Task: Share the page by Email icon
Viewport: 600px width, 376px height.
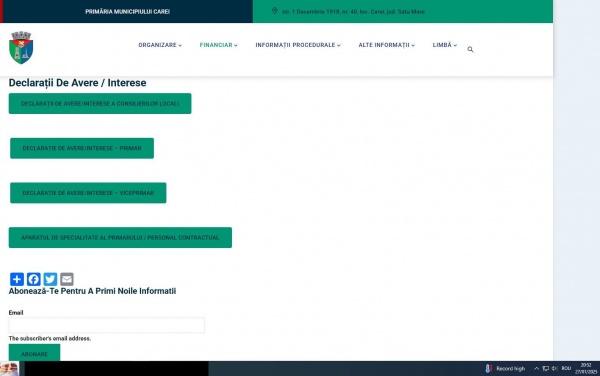Action: (67, 279)
